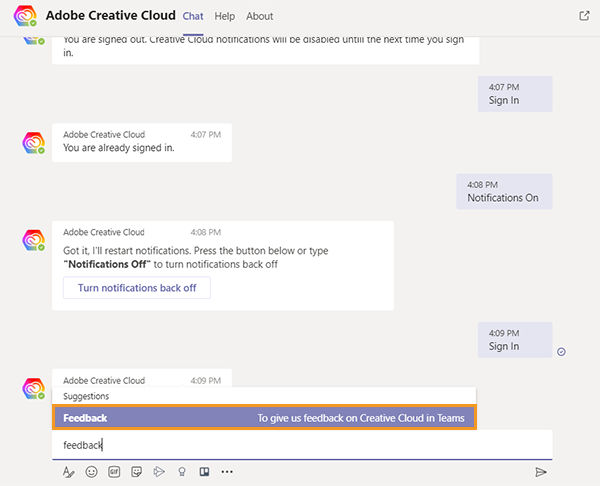Send the typed feedback message
Image resolution: width=600 pixels, height=486 pixels.
pyautogui.click(x=541, y=471)
